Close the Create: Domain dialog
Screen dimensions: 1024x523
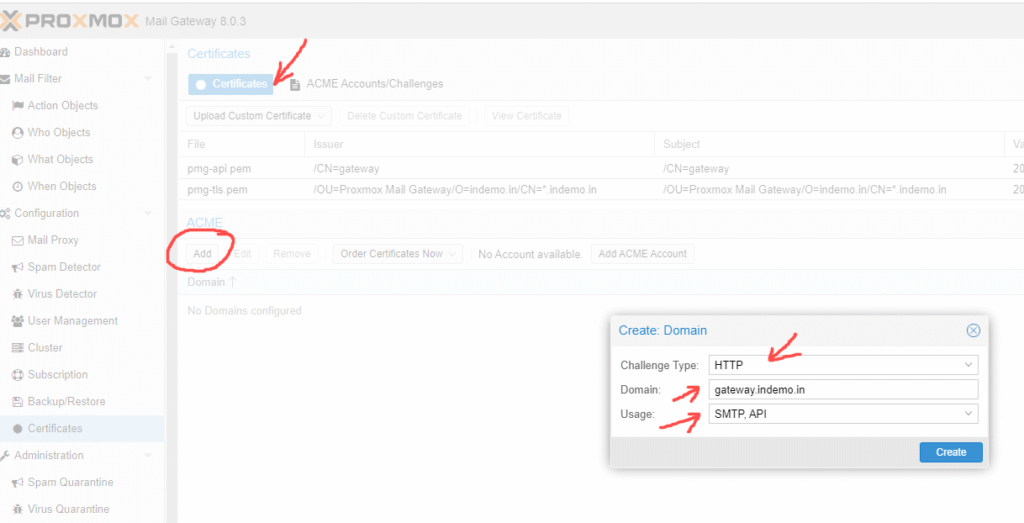coord(973,330)
